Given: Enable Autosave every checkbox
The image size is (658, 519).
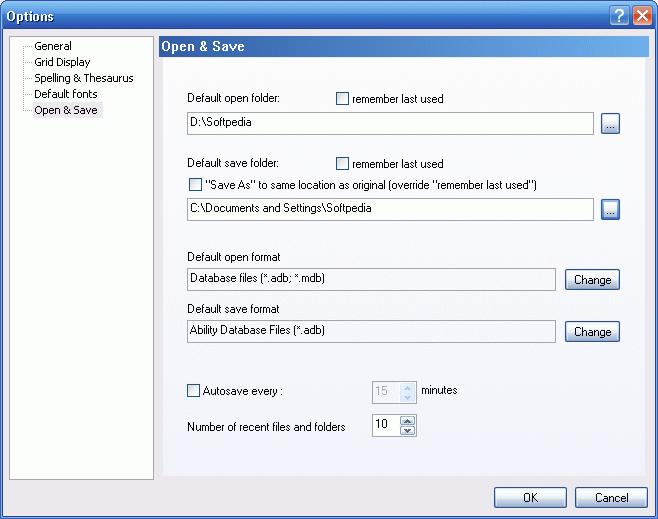Looking at the screenshot, I should pyautogui.click(x=193, y=391).
